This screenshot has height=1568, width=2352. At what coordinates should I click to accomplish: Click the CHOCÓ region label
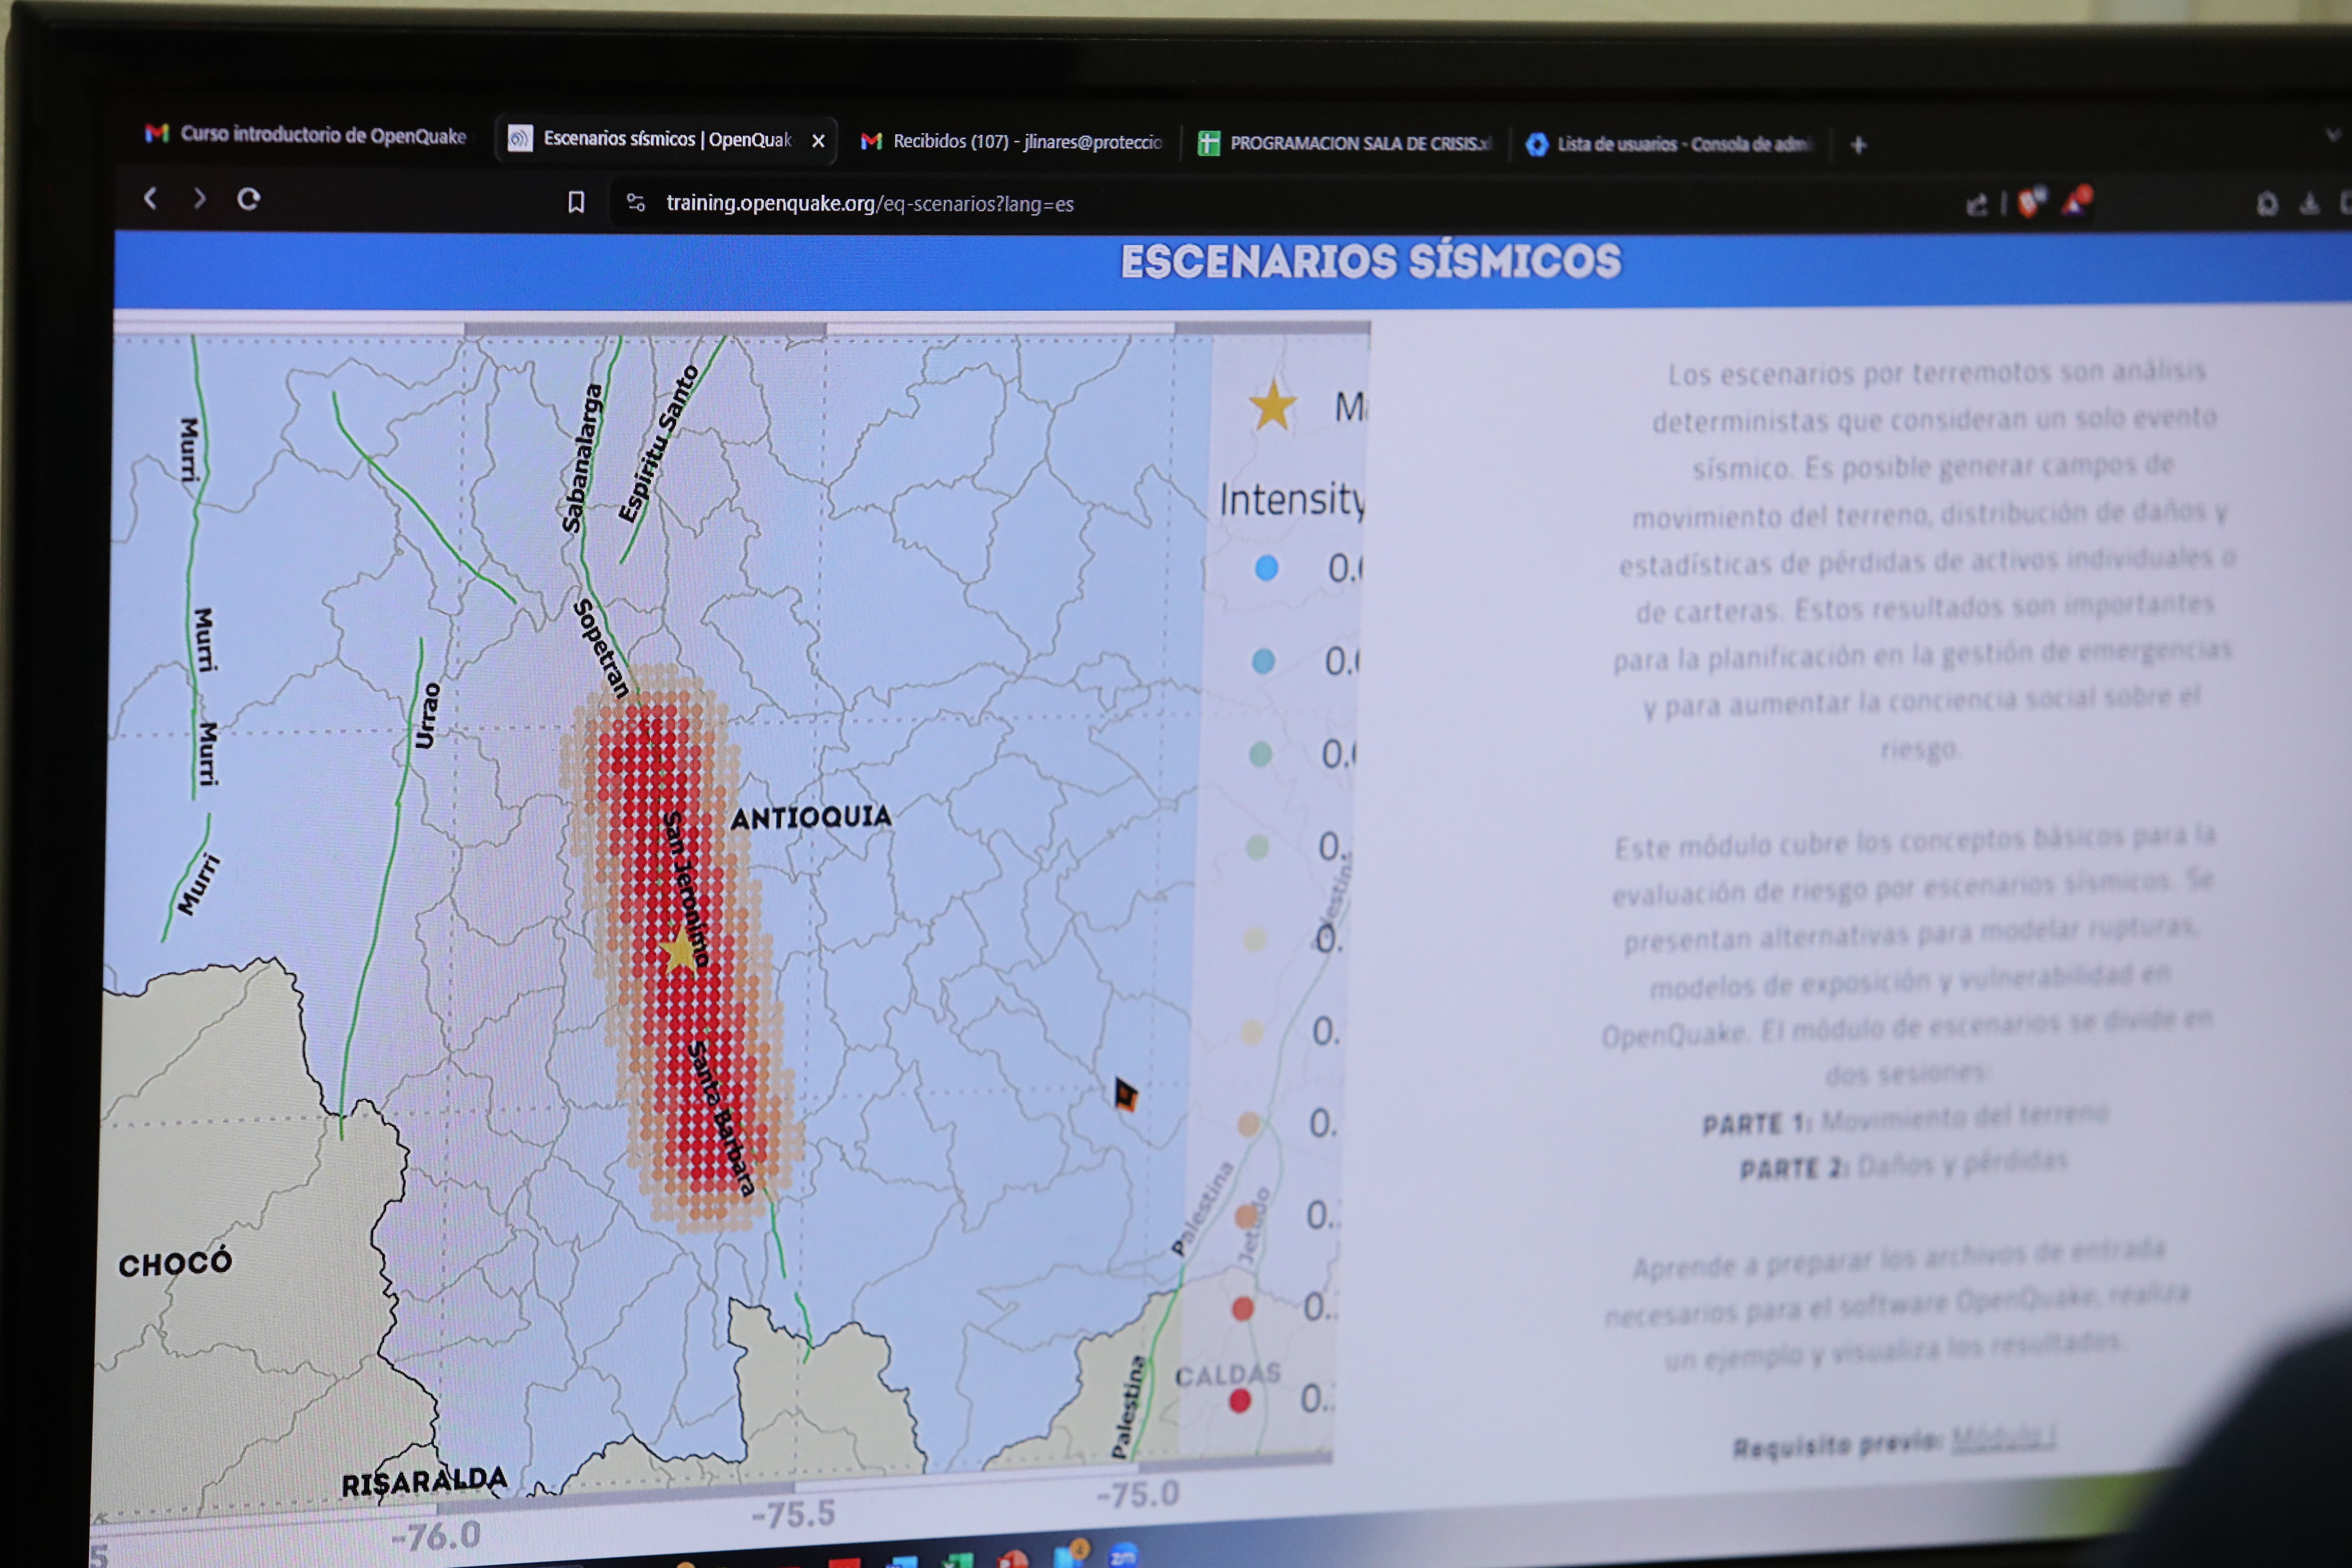point(175,1263)
